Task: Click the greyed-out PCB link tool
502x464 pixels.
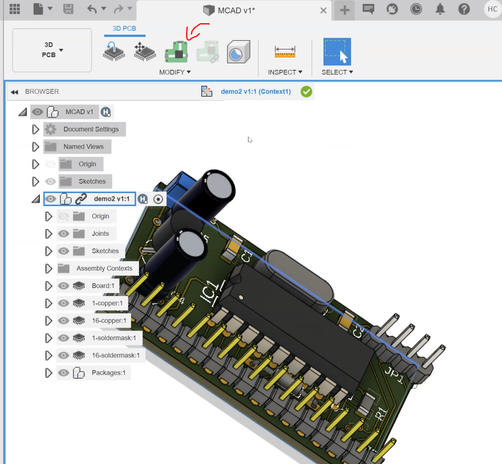Action: coord(208,52)
